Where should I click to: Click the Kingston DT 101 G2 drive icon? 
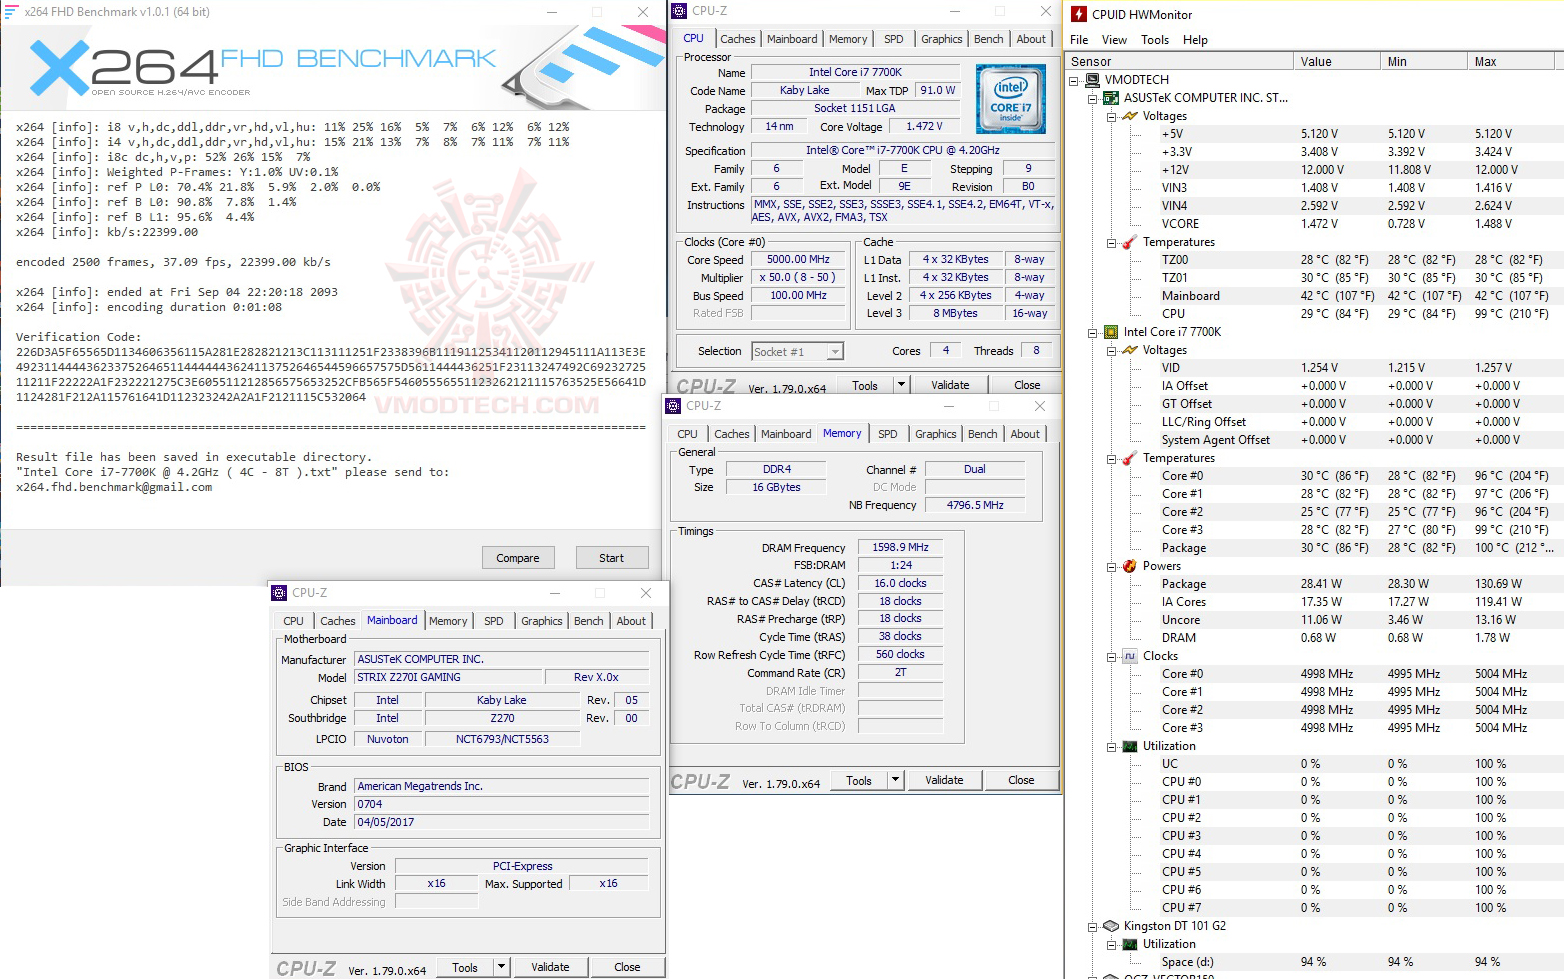pyautogui.click(x=1111, y=926)
